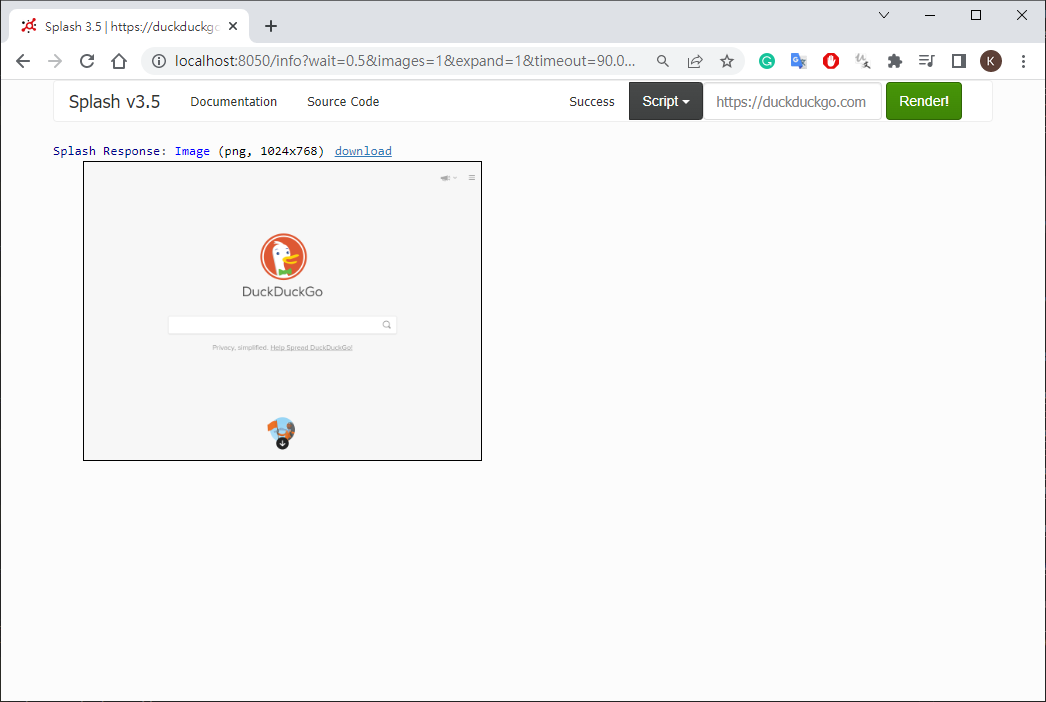Click the rendered DuckDuckGo screenshot thumbnail

[282, 310]
